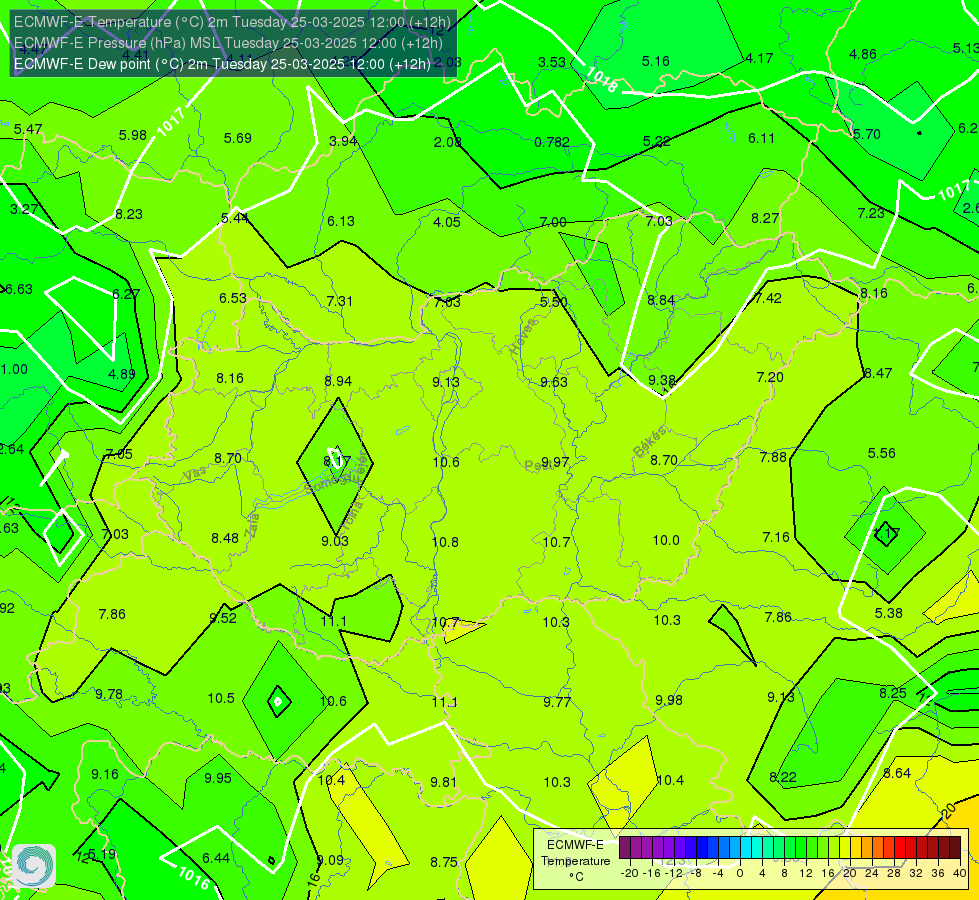979x900 pixels.
Task: Click the grid value 9.77
Action: 557,702
